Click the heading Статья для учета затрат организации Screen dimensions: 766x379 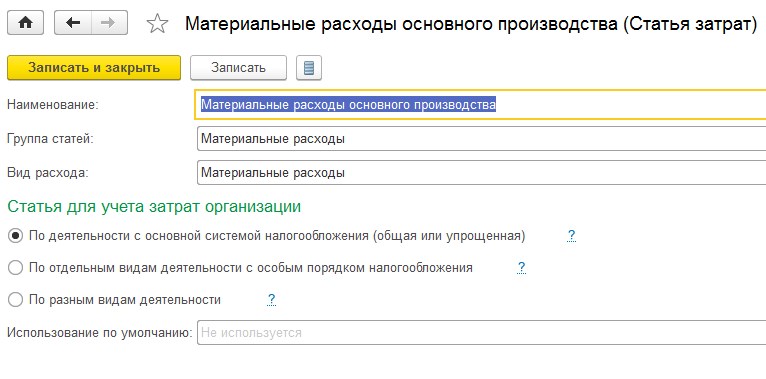[154, 206]
